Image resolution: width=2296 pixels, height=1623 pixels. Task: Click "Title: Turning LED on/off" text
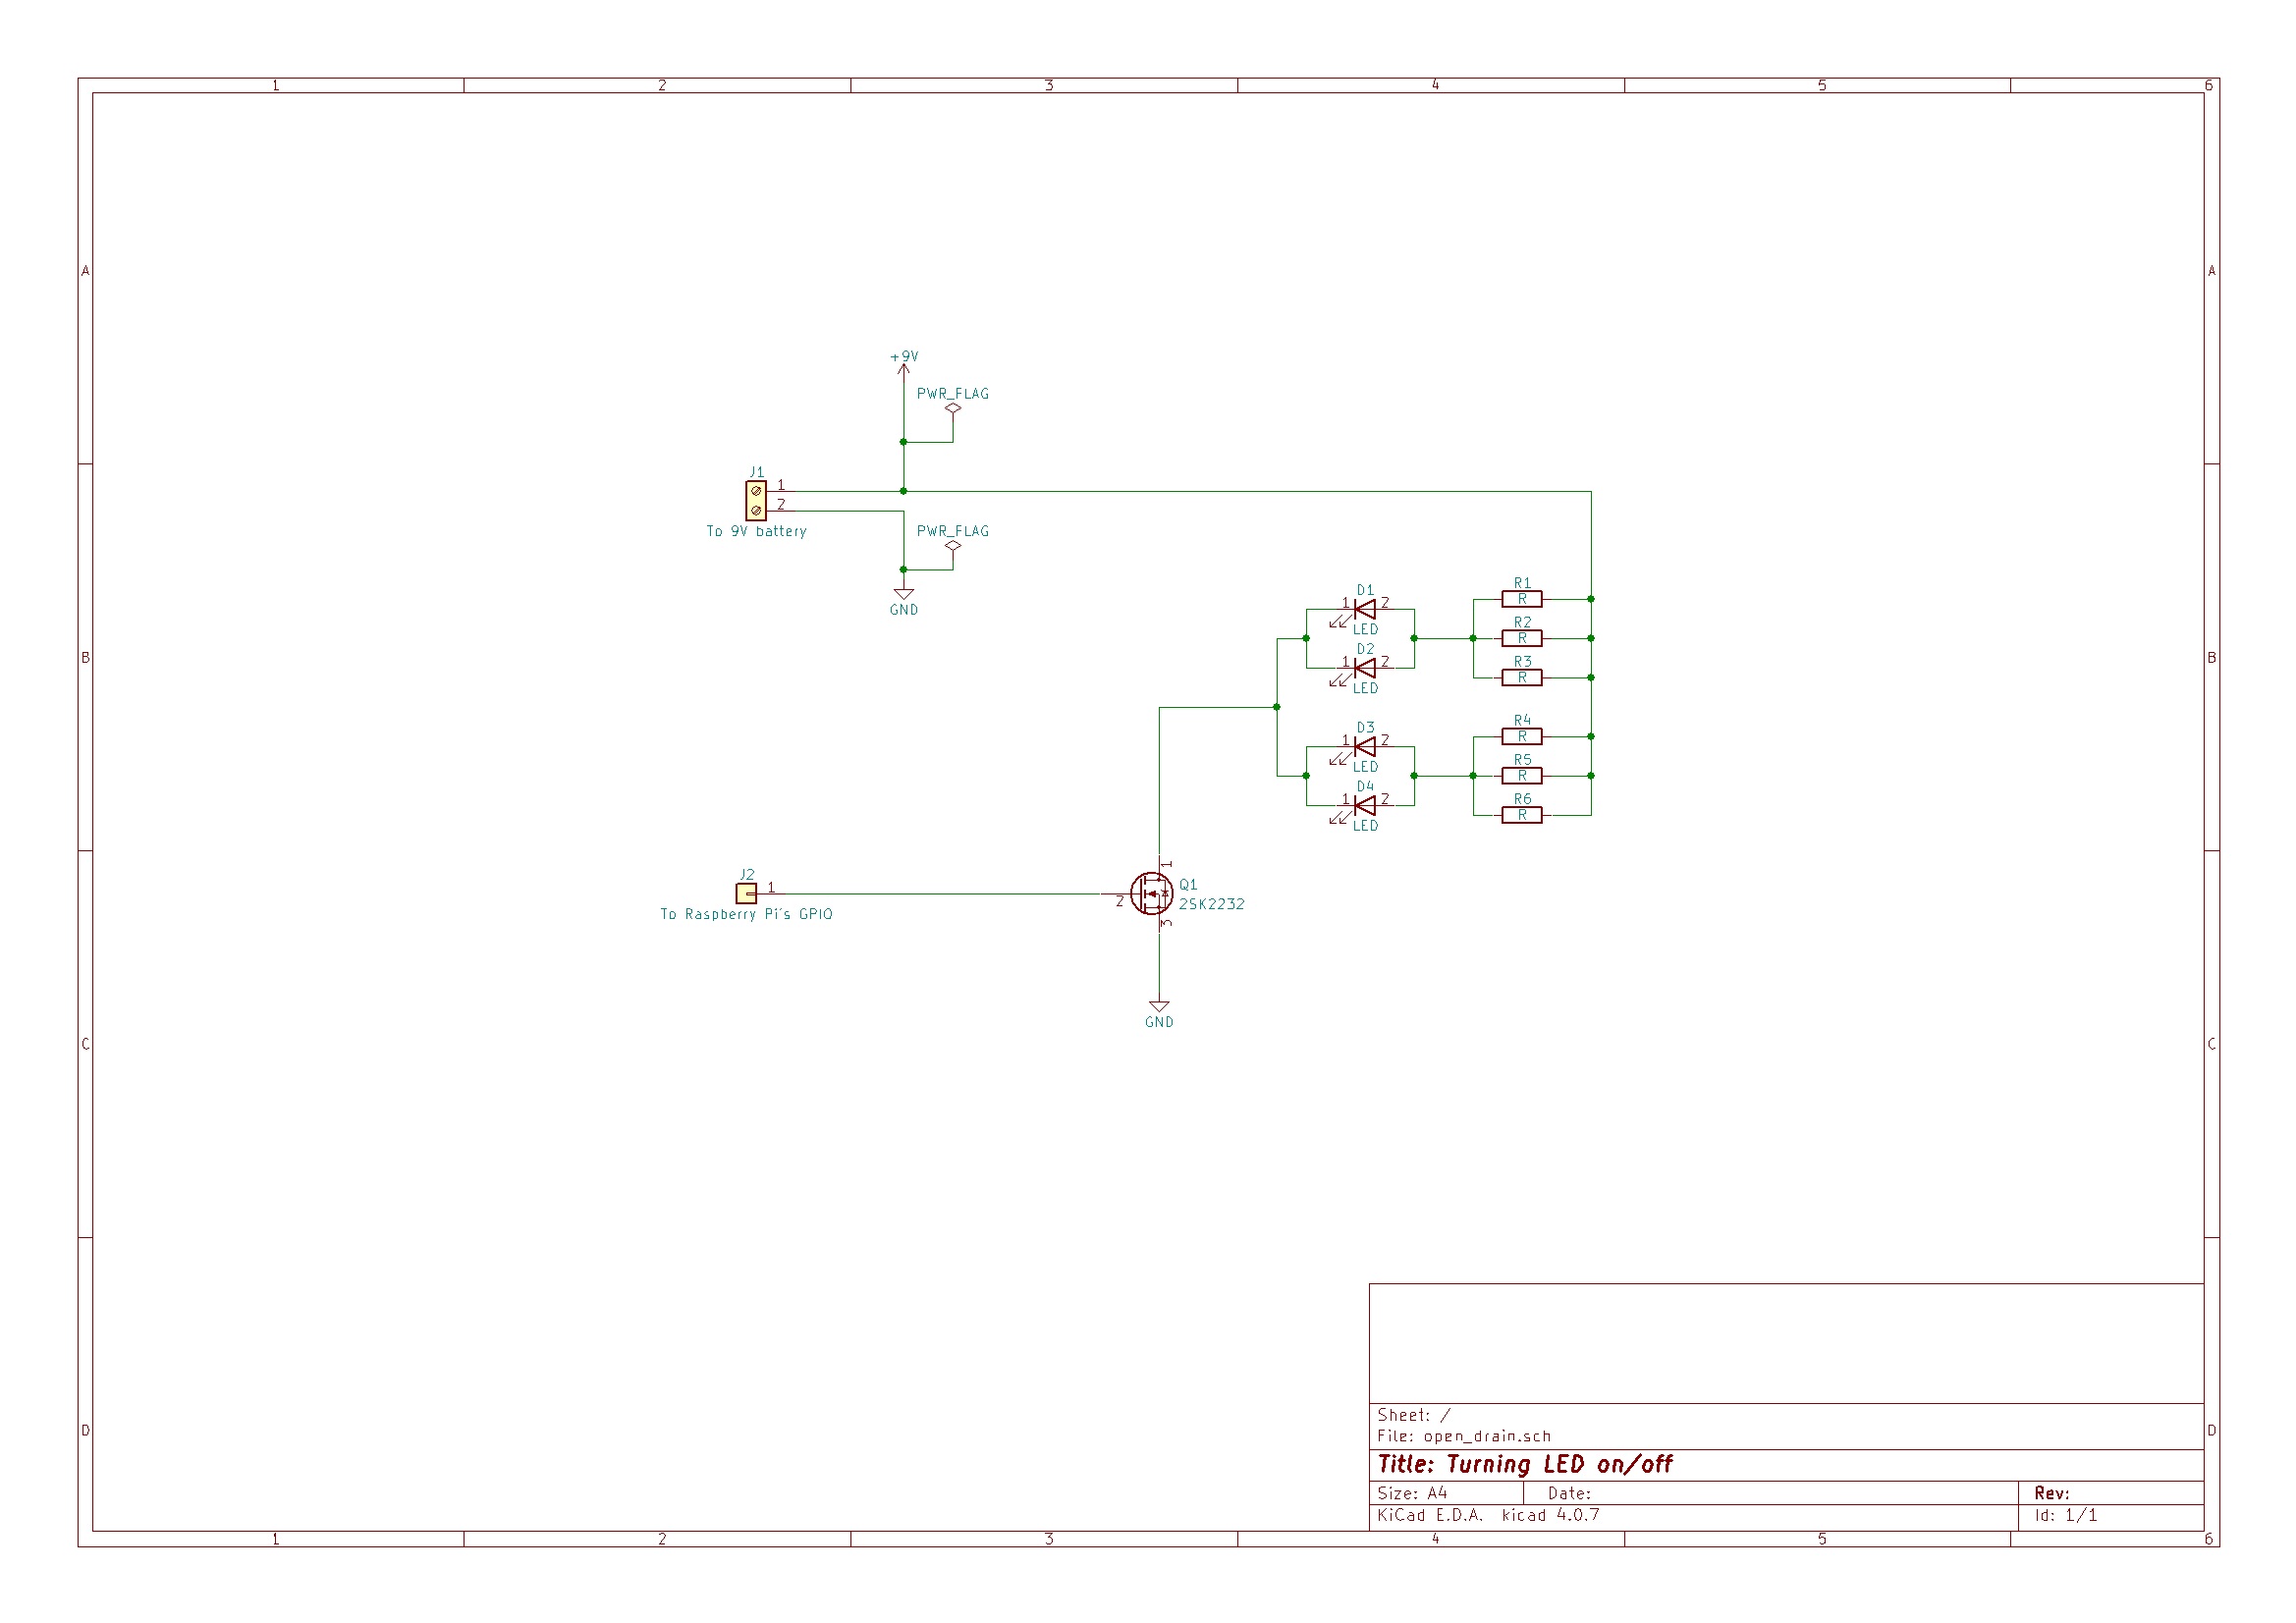1526,1466
